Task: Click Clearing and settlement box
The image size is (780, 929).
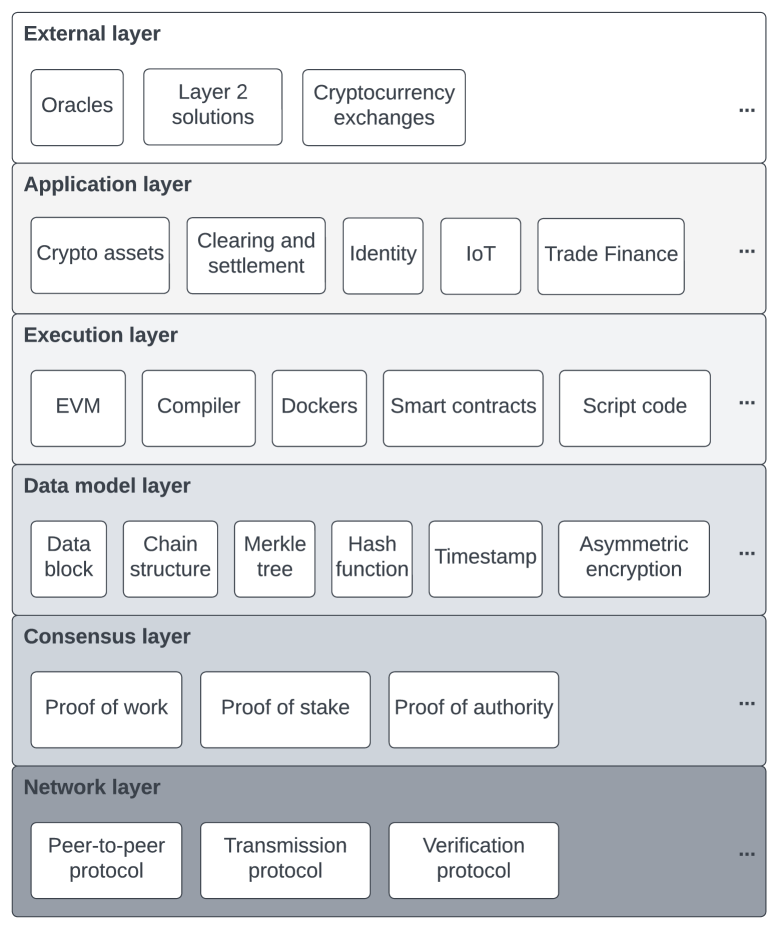Action: click(256, 255)
